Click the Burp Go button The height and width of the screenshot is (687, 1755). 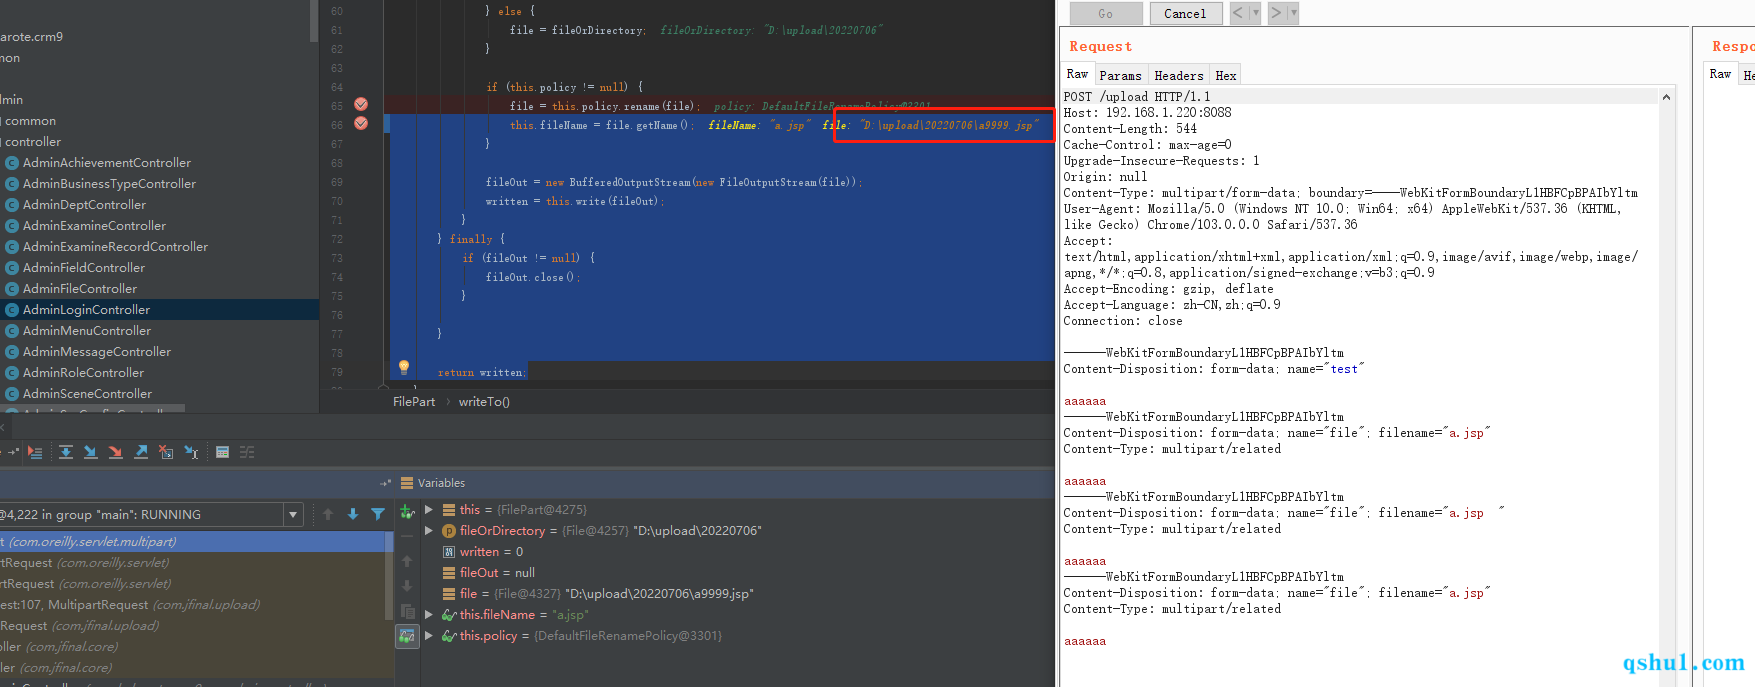1105,13
